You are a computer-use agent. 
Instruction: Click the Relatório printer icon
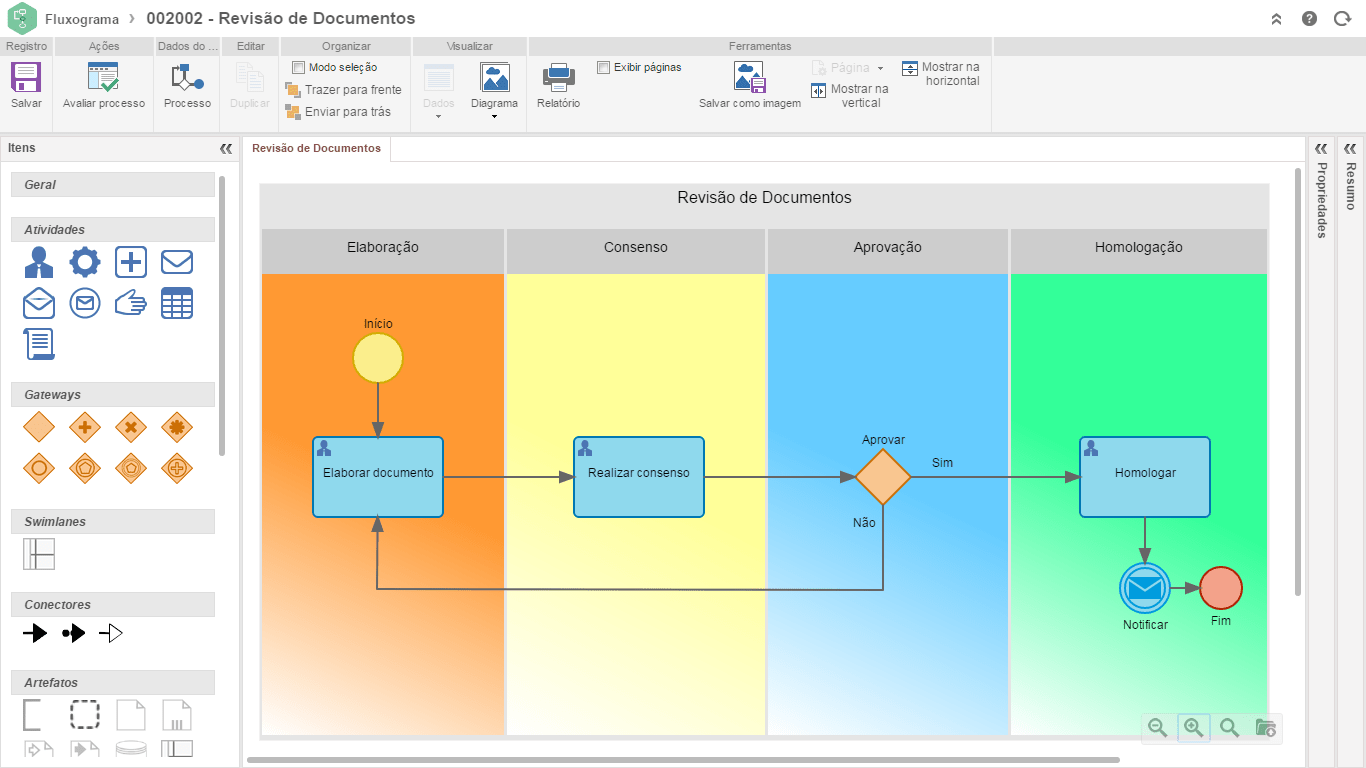[x=558, y=77]
